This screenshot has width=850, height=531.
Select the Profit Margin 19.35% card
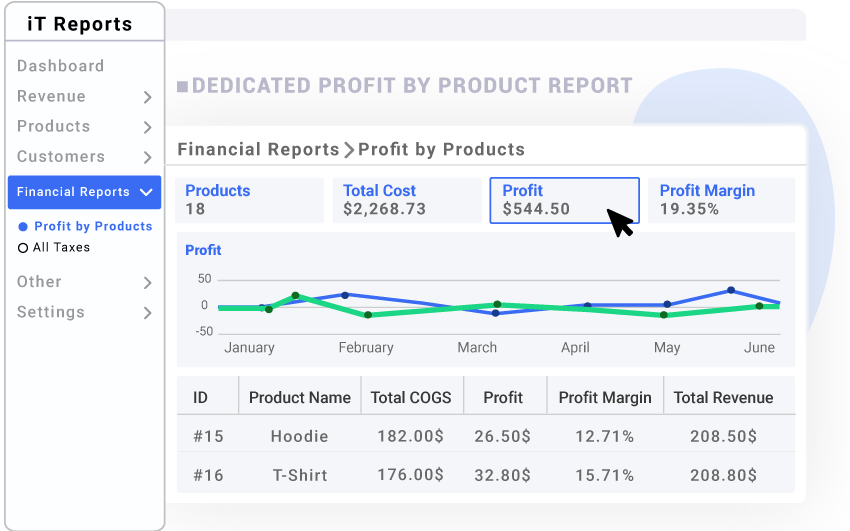pos(722,200)
